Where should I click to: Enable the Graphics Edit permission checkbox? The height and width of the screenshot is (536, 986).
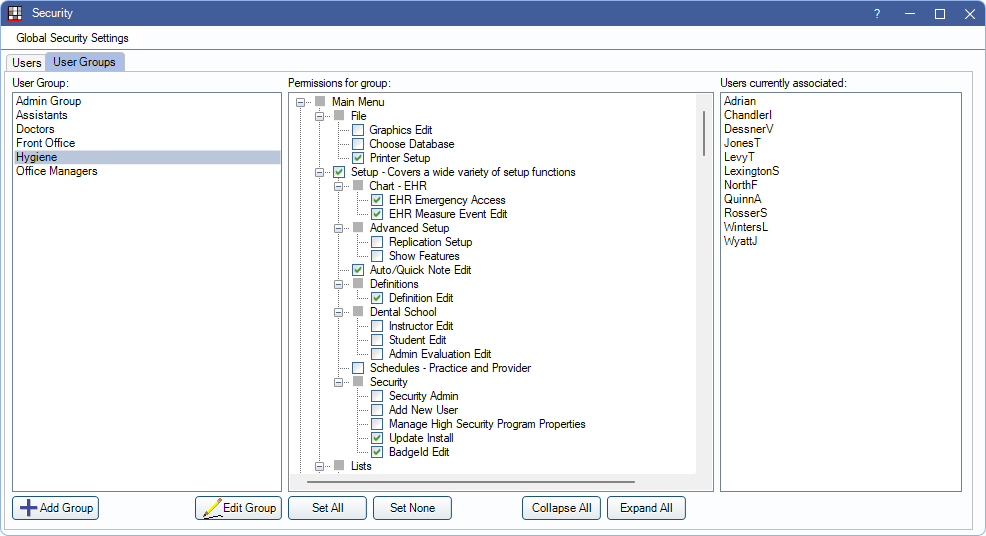(358, 130)
